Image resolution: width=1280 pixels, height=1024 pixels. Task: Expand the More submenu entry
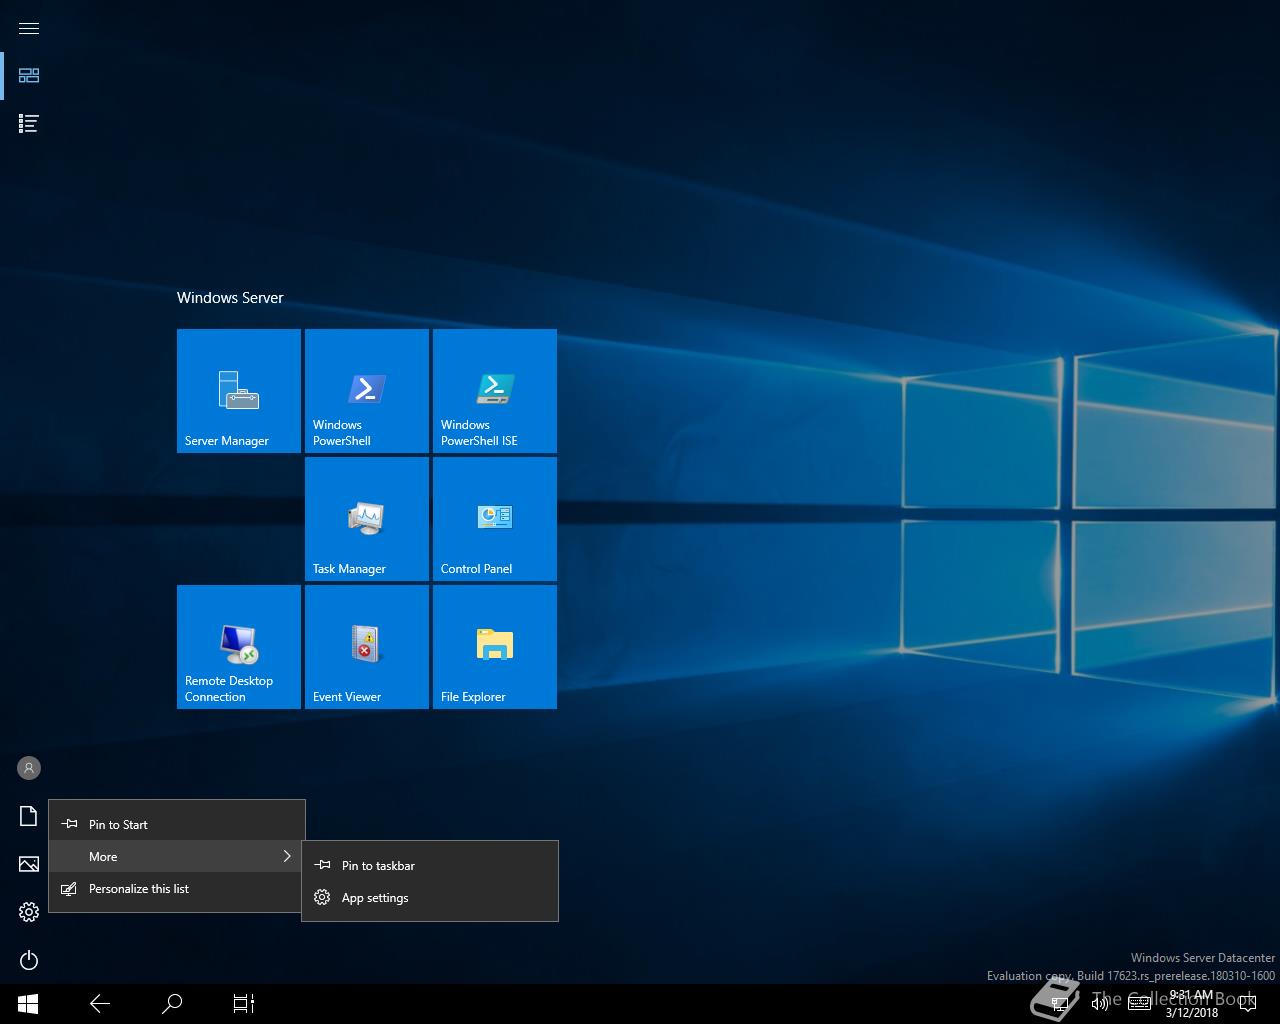(177, 856)
